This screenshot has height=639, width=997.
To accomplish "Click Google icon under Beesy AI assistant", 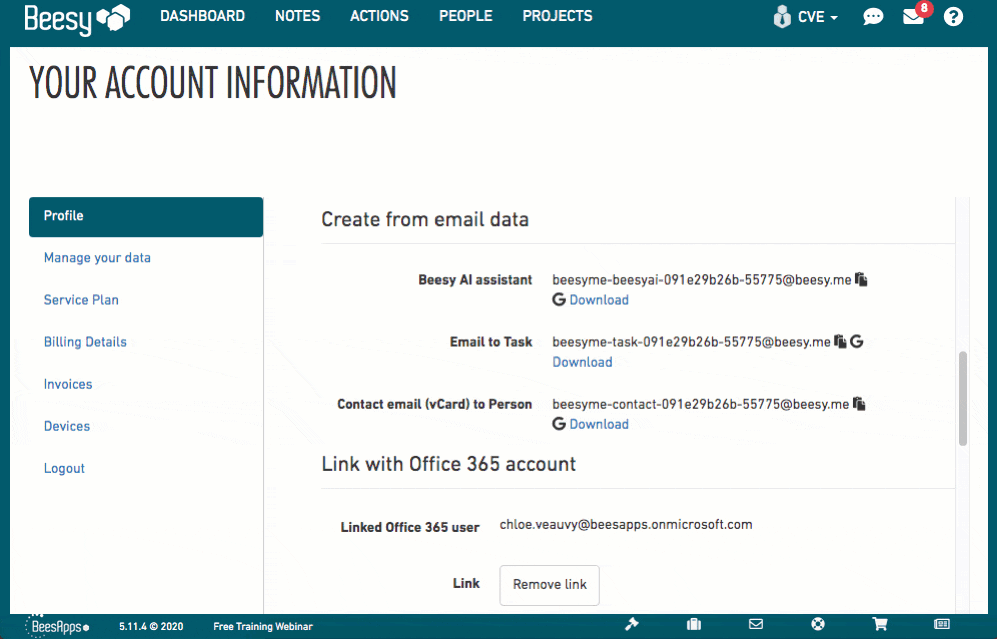I will pos(558,299).
